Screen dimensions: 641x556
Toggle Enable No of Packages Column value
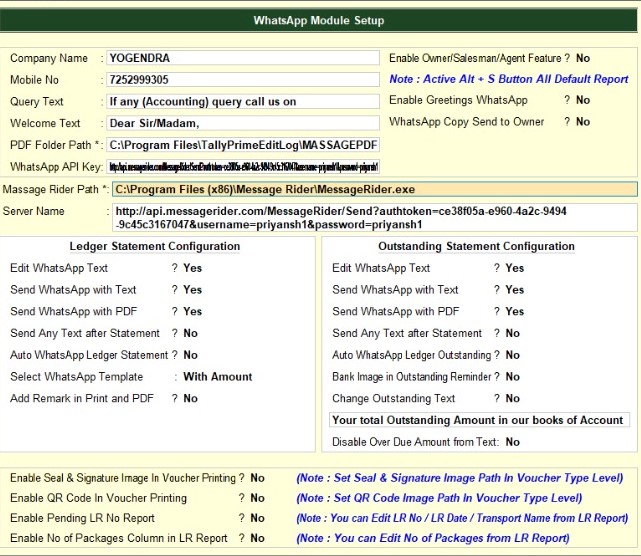258,538
